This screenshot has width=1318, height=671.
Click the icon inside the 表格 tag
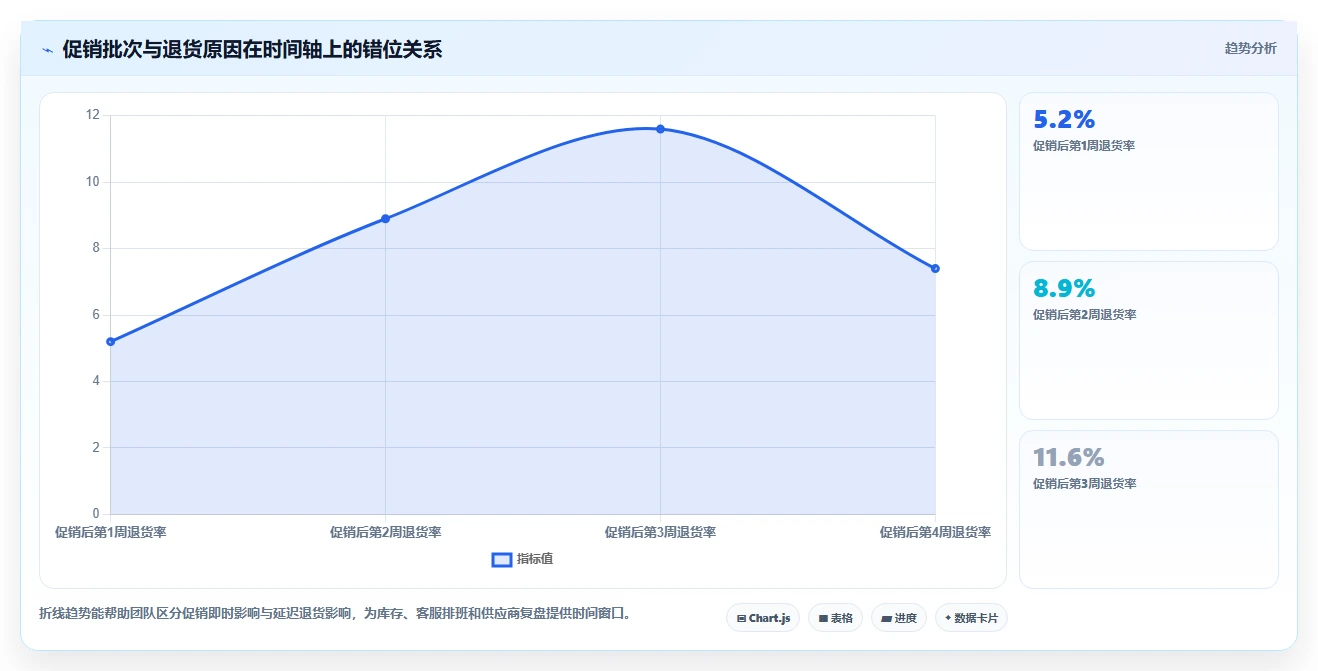pyautogui.click(x=823, y=618)
